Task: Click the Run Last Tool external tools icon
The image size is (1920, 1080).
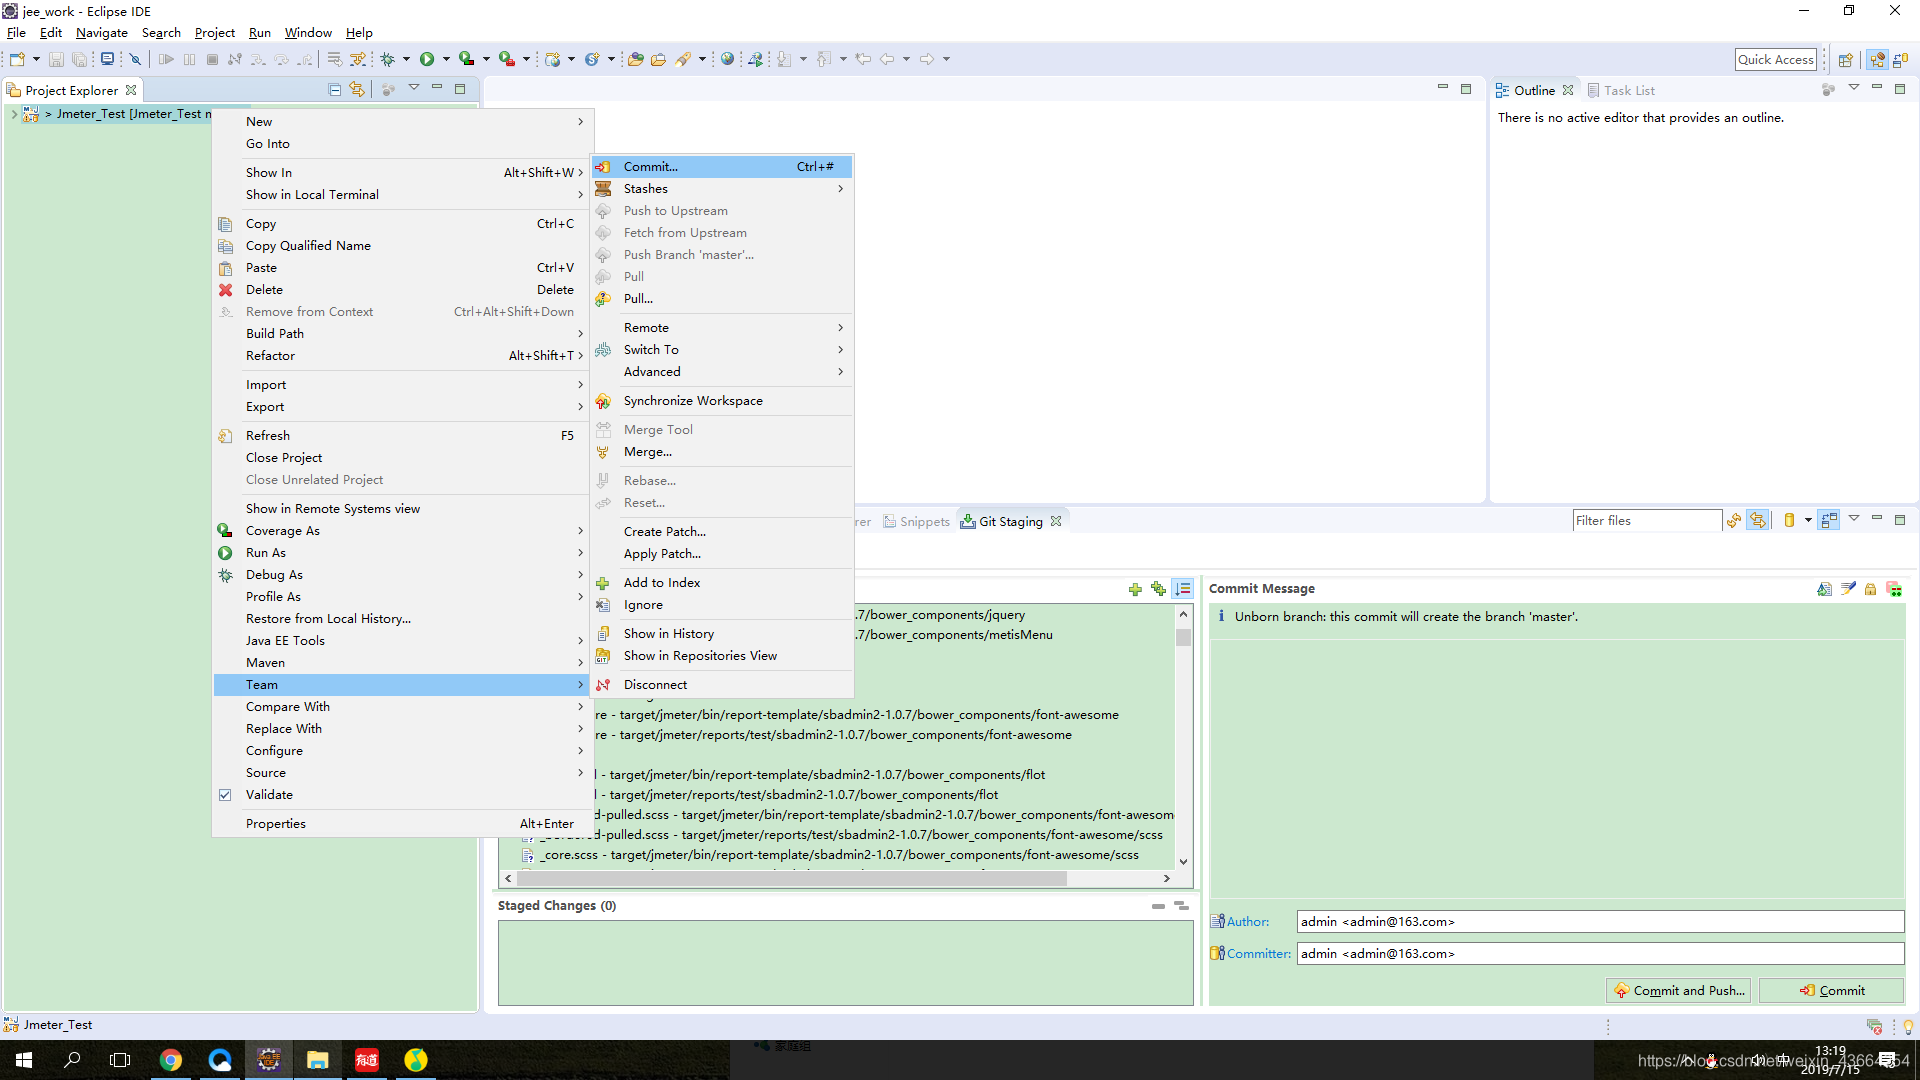Action: (x=507, y=59)
